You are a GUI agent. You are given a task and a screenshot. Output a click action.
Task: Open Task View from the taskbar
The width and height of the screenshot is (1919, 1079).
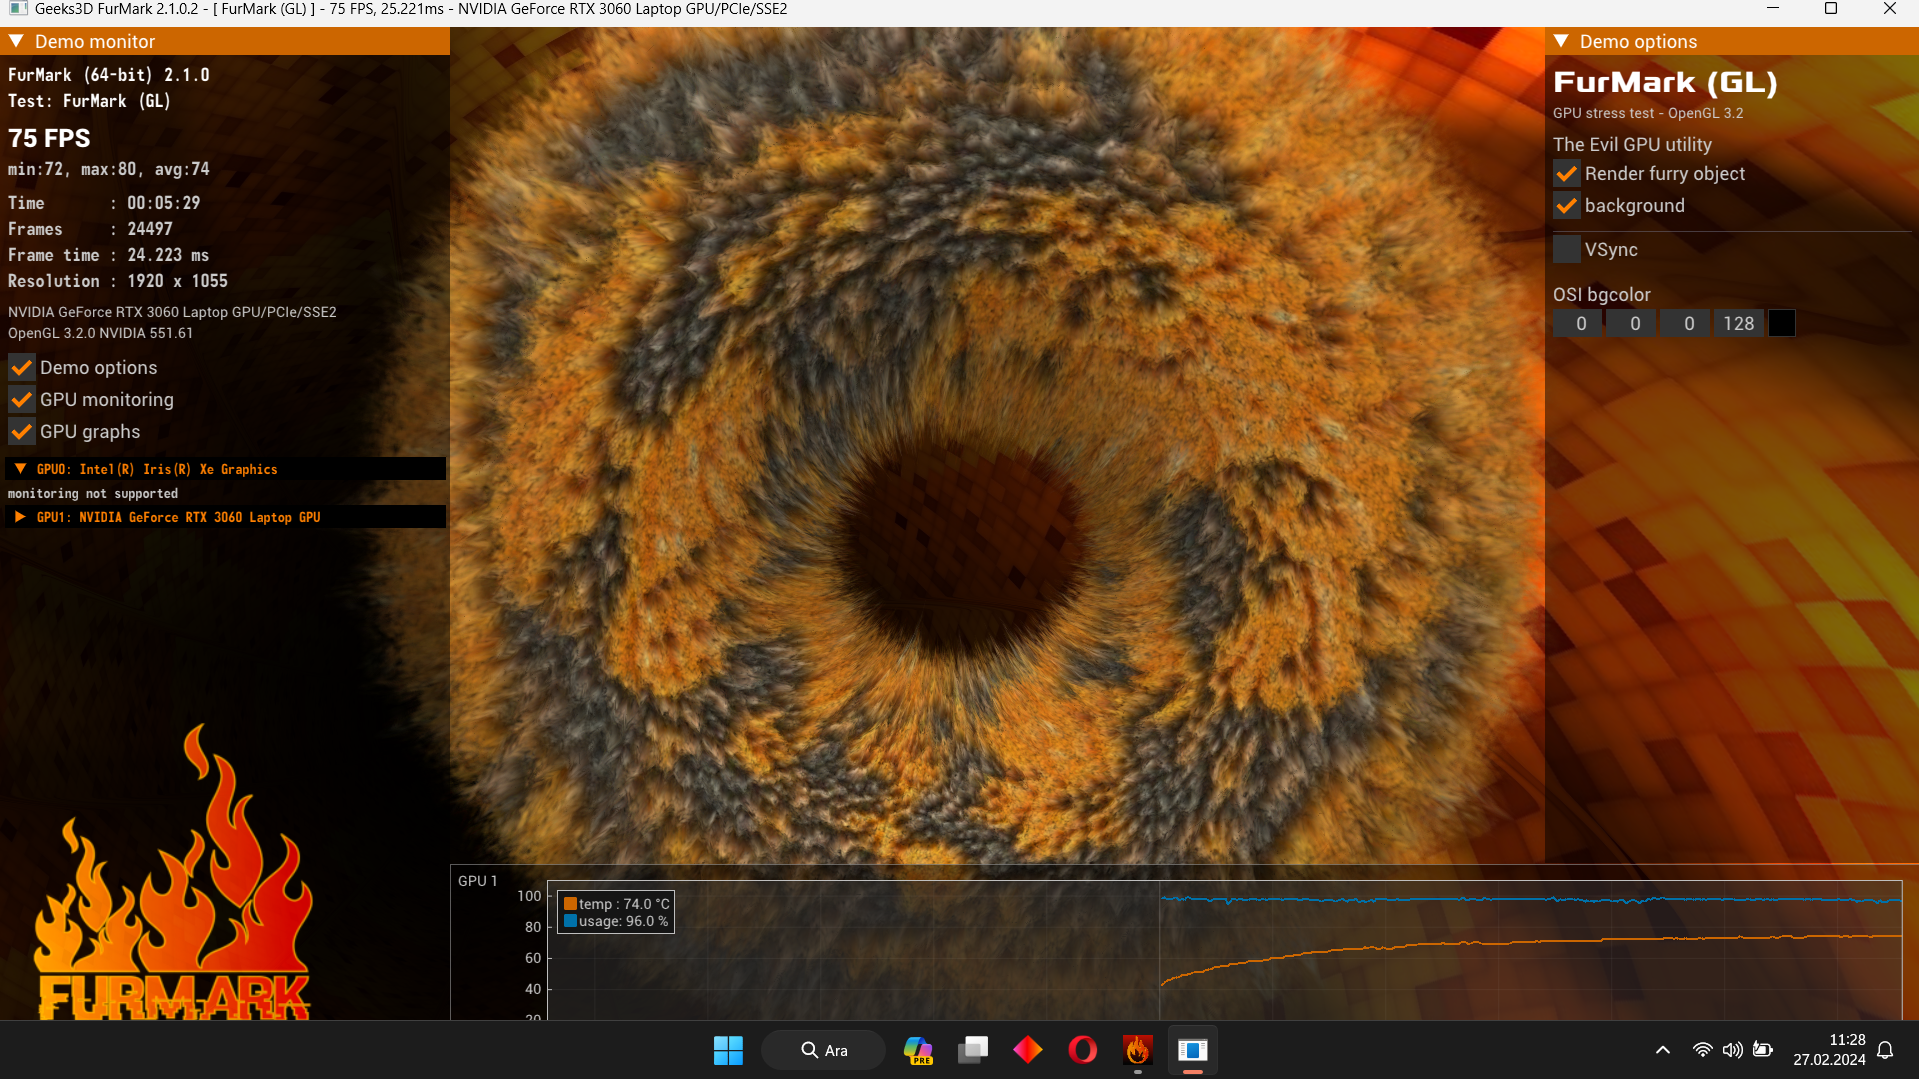click(973, 1050)
